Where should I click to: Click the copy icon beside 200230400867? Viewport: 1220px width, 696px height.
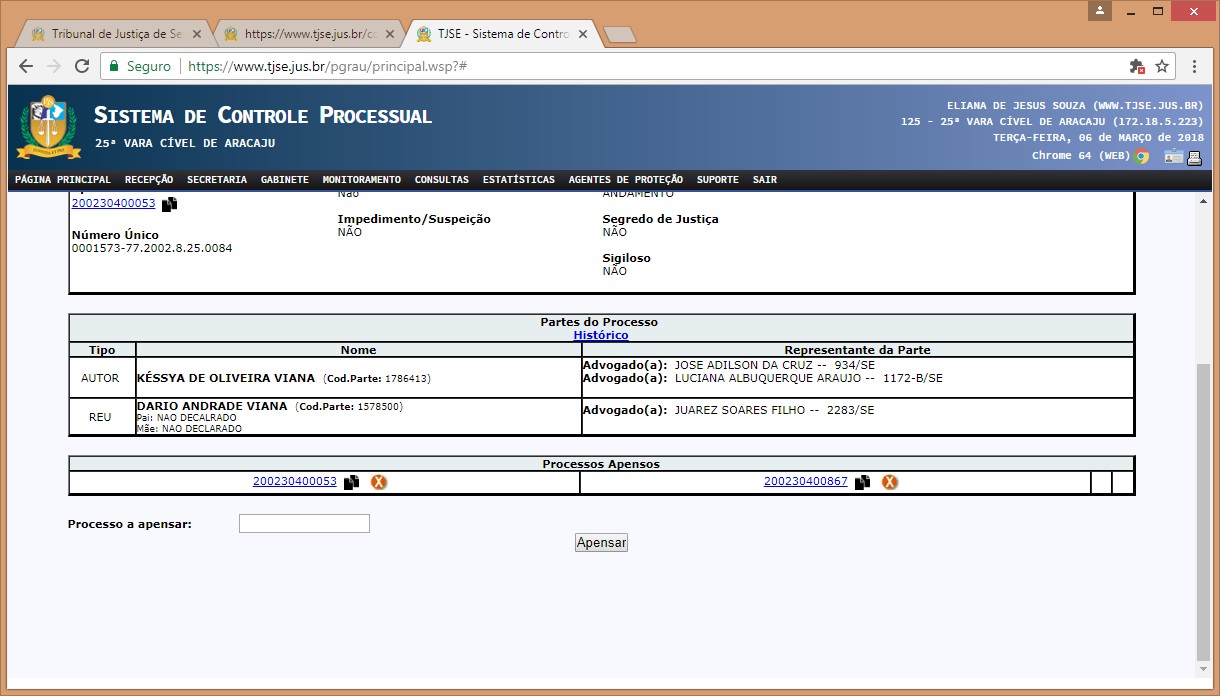tap(862, 482)
